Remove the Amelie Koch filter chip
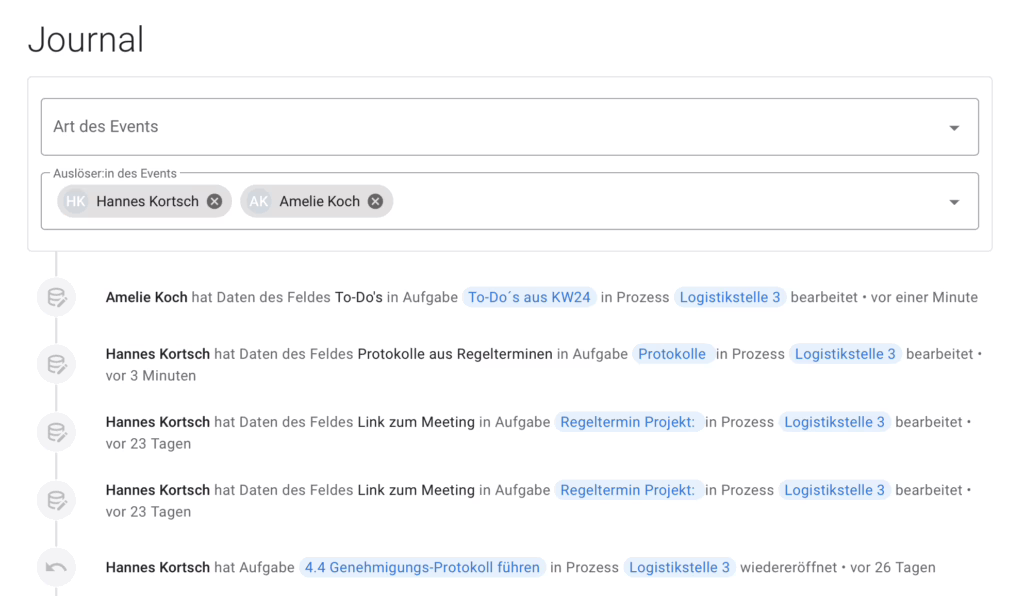Viewport: 1024px width, 596px height. point(375,202)
